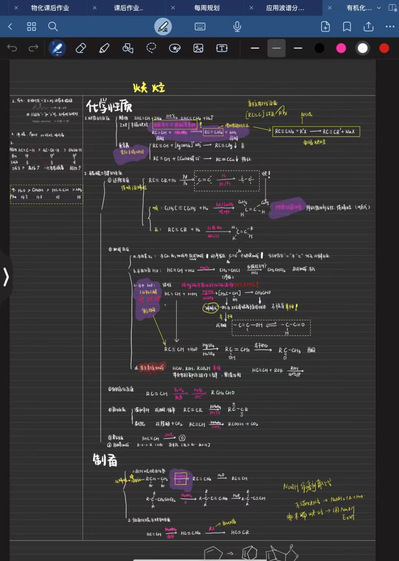
Task: Open the page thumbnails grid view
Action: click(x=31, y=26)
